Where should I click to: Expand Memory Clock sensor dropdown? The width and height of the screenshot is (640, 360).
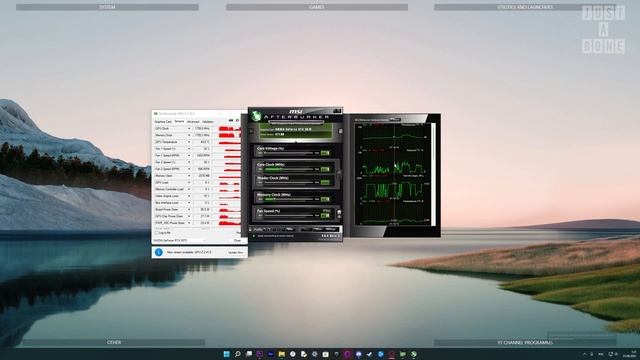click(x=189, y=135)
